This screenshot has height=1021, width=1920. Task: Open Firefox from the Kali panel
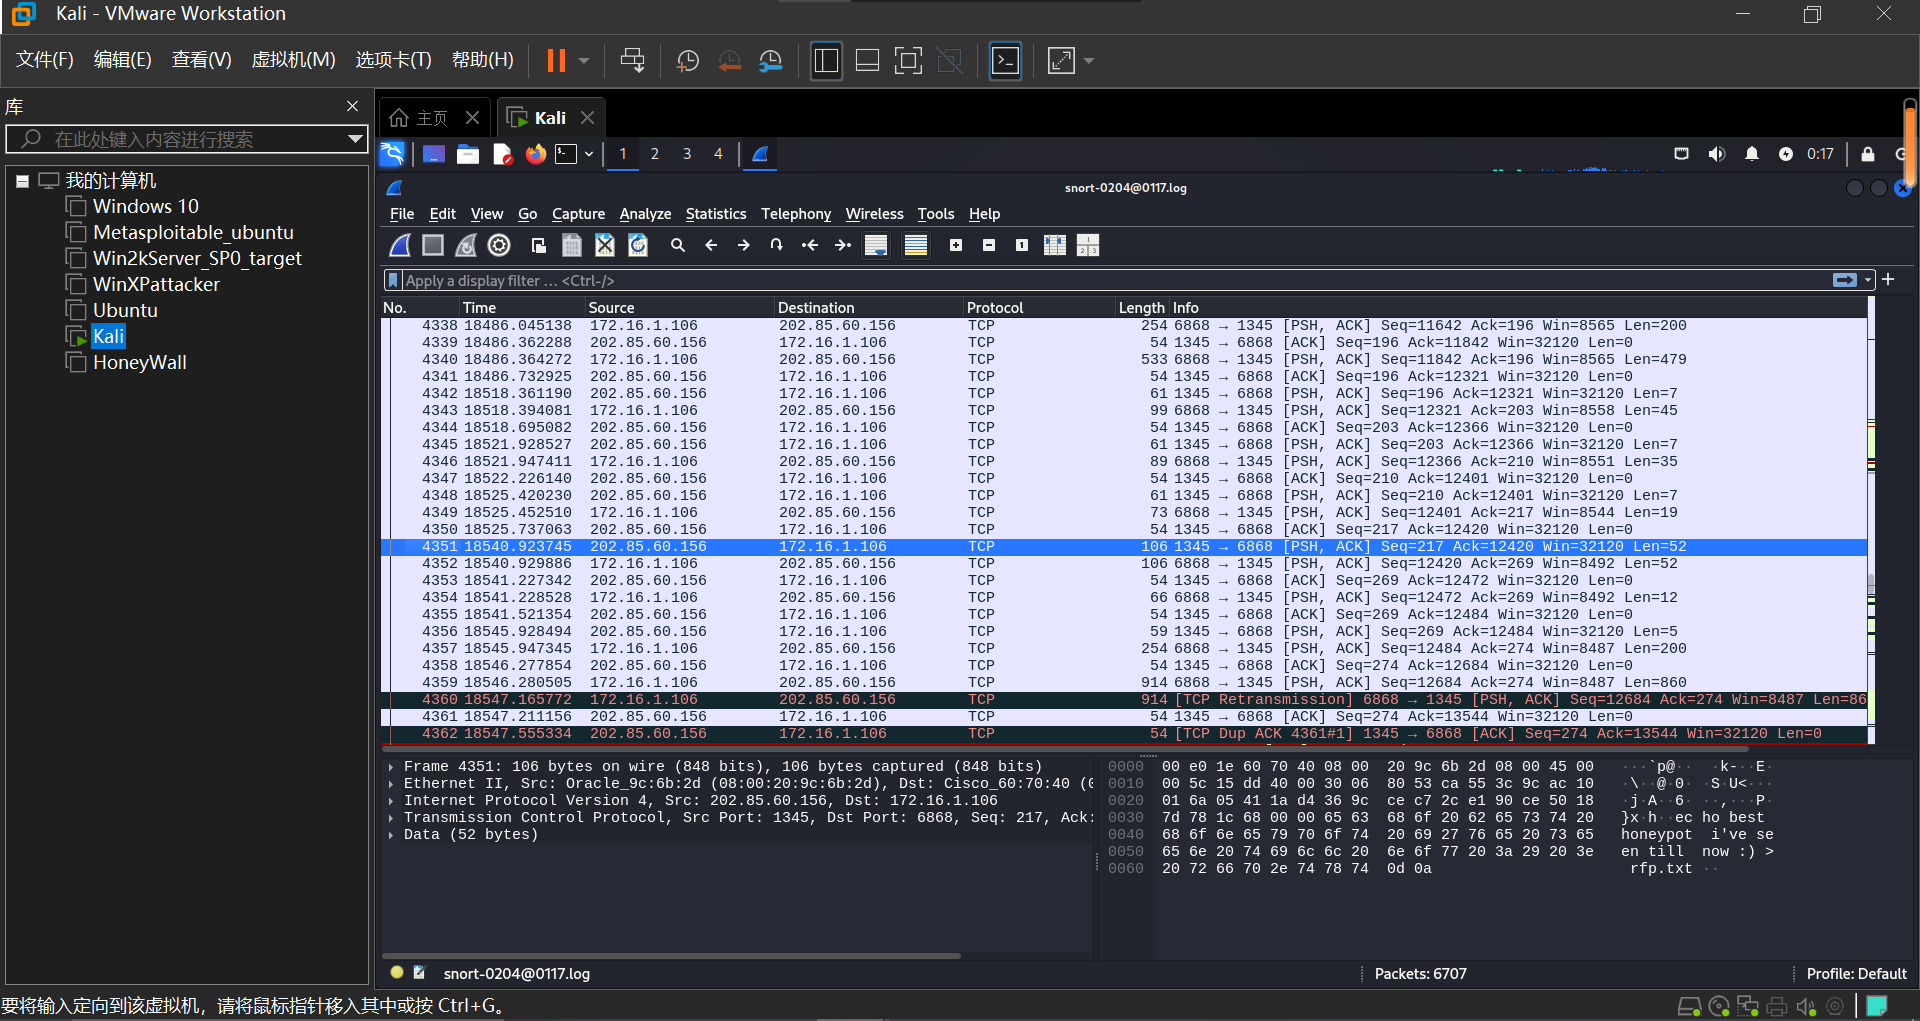coord(536,154)
